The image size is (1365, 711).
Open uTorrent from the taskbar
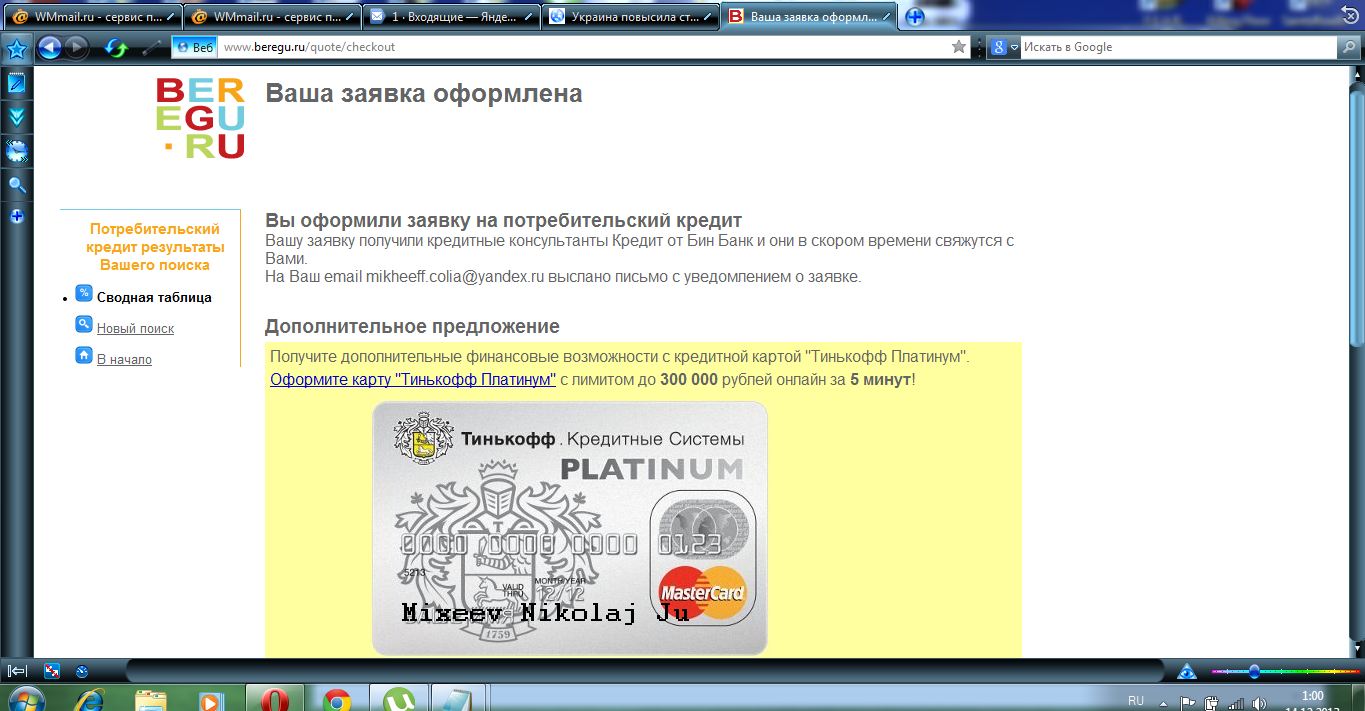pos(399,698)
